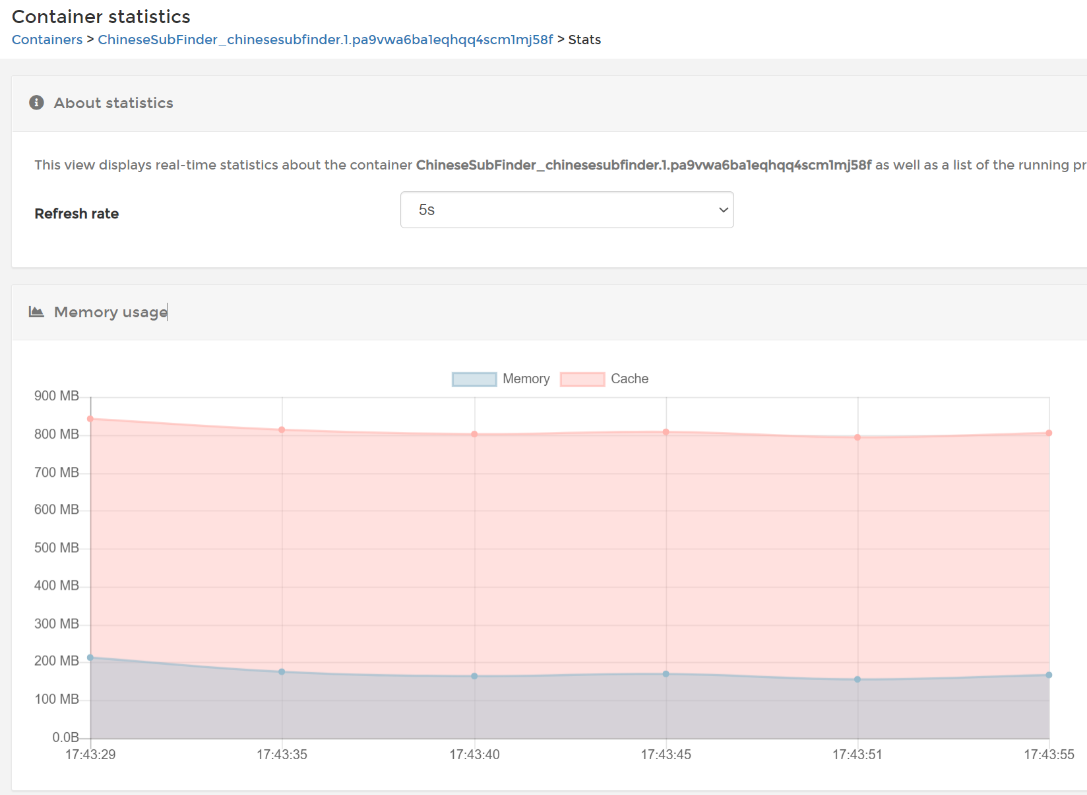
Task: Toggle the Memory legend color swatch
Action: [474, 379]
